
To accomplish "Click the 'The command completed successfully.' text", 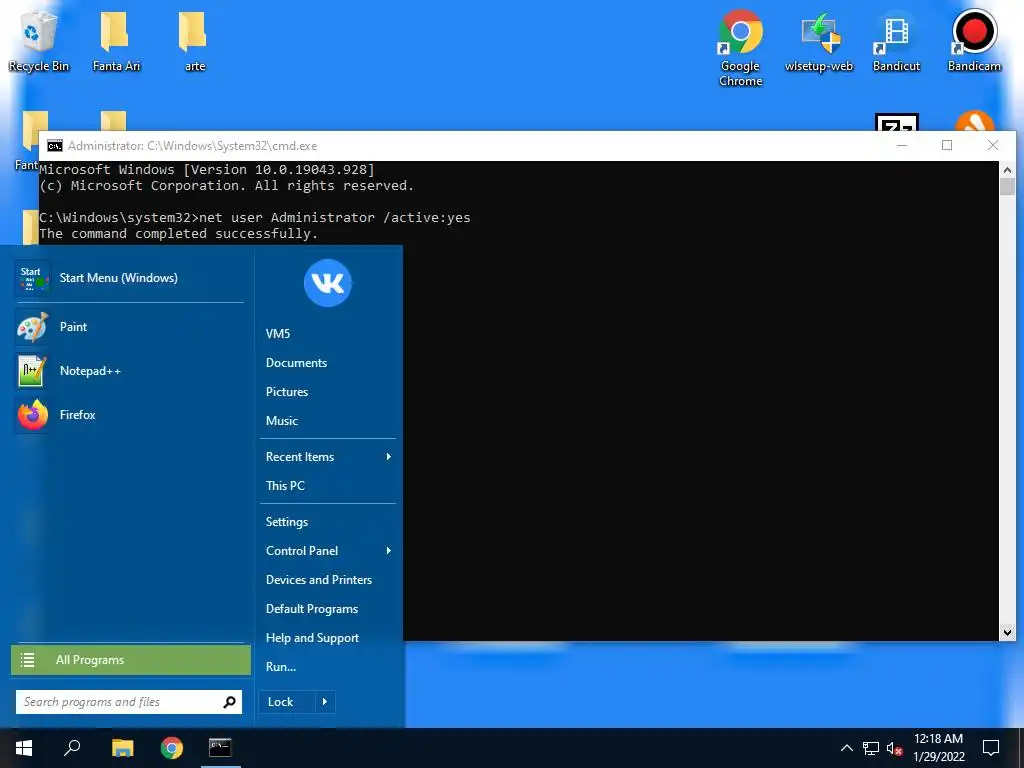I will [178, 234].
